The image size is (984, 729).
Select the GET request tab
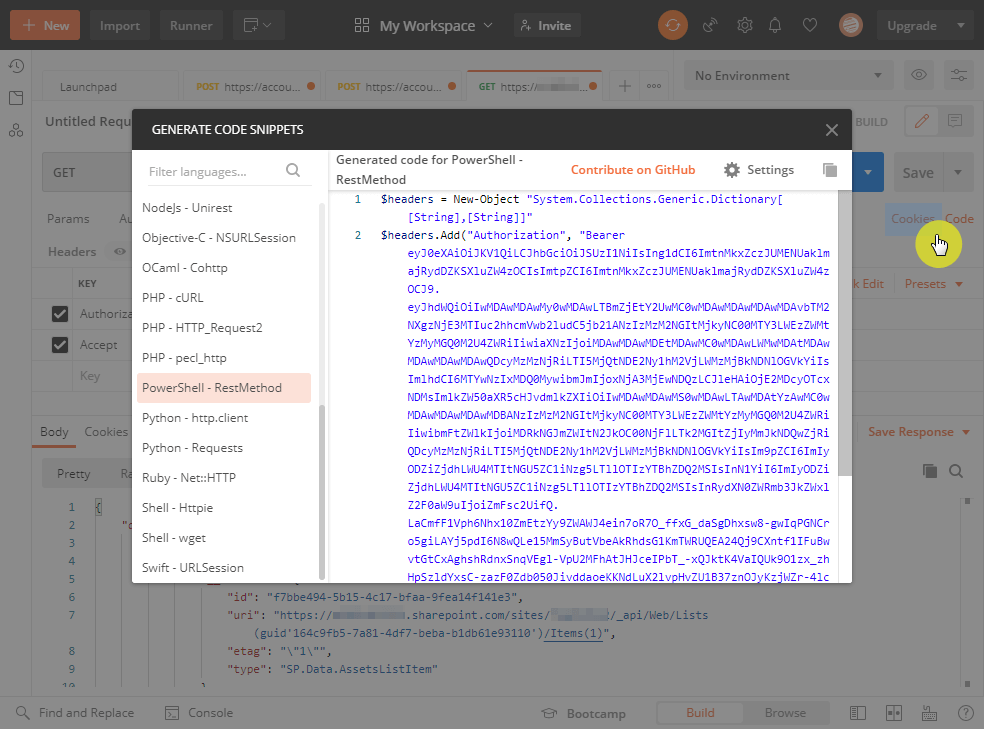click(534, 86)
